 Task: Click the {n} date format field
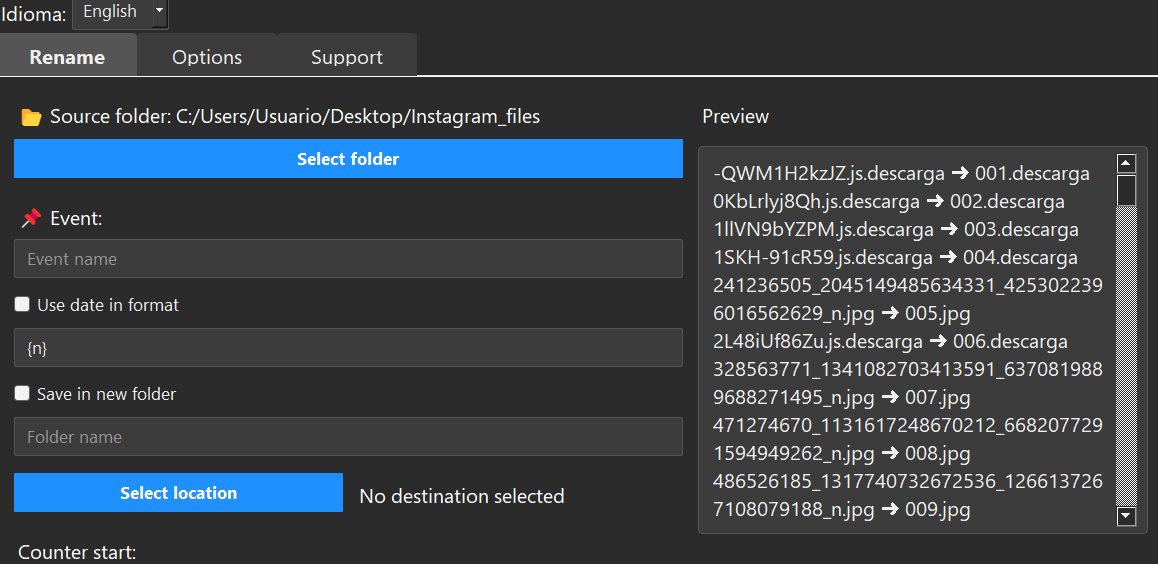tap(348, 349)
